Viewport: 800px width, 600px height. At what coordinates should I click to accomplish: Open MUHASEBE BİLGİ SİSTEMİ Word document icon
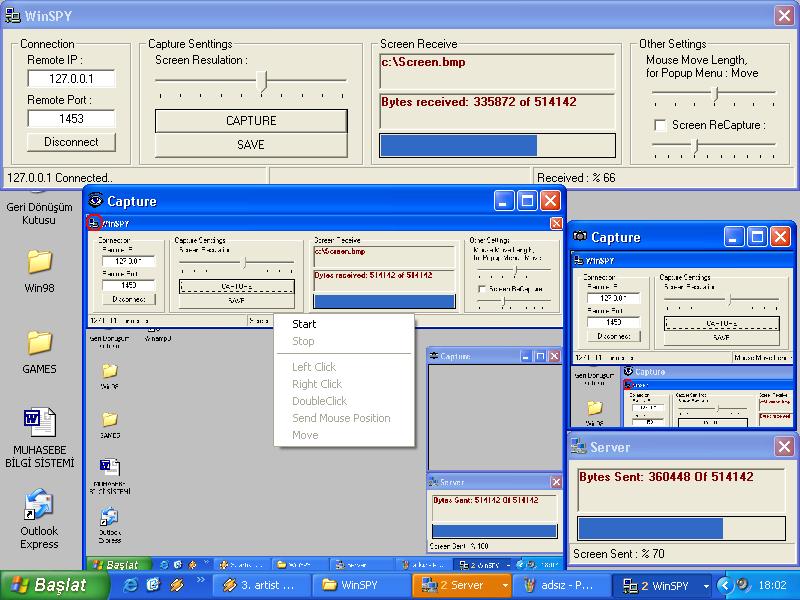(40, 421)
